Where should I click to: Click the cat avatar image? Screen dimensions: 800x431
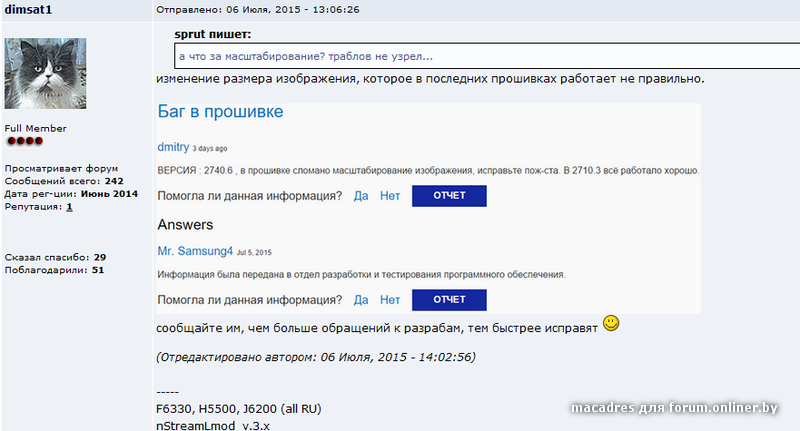coord(45,73)
